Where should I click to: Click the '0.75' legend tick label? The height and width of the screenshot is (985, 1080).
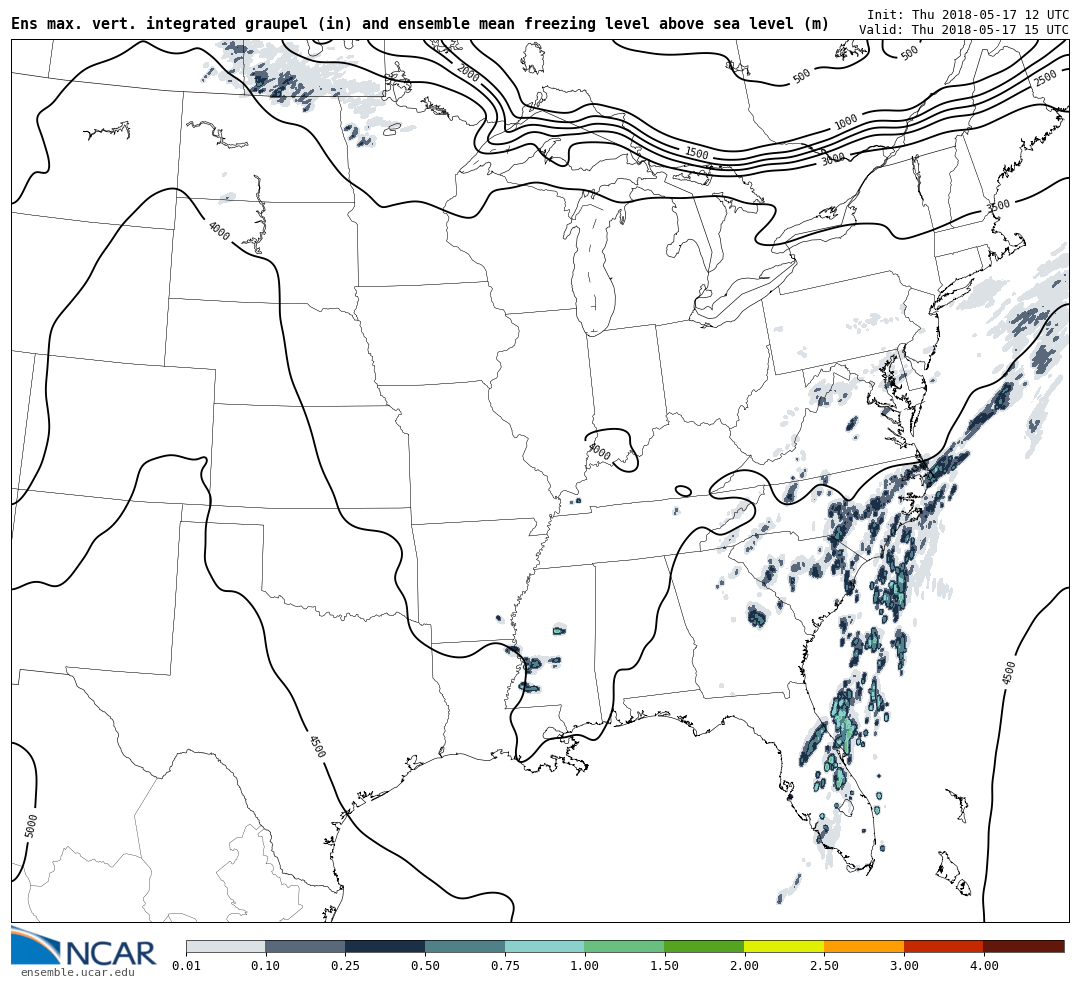[x=505, y=966]
